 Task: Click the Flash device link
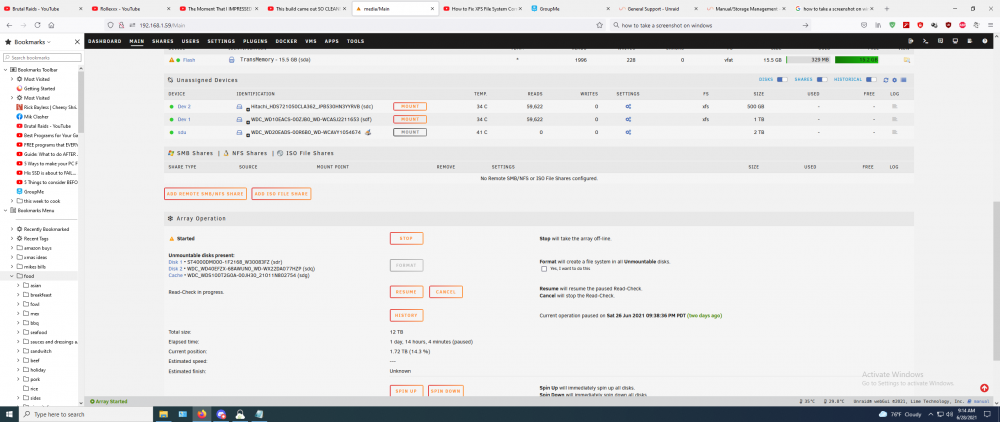click(x=189, y=60)
